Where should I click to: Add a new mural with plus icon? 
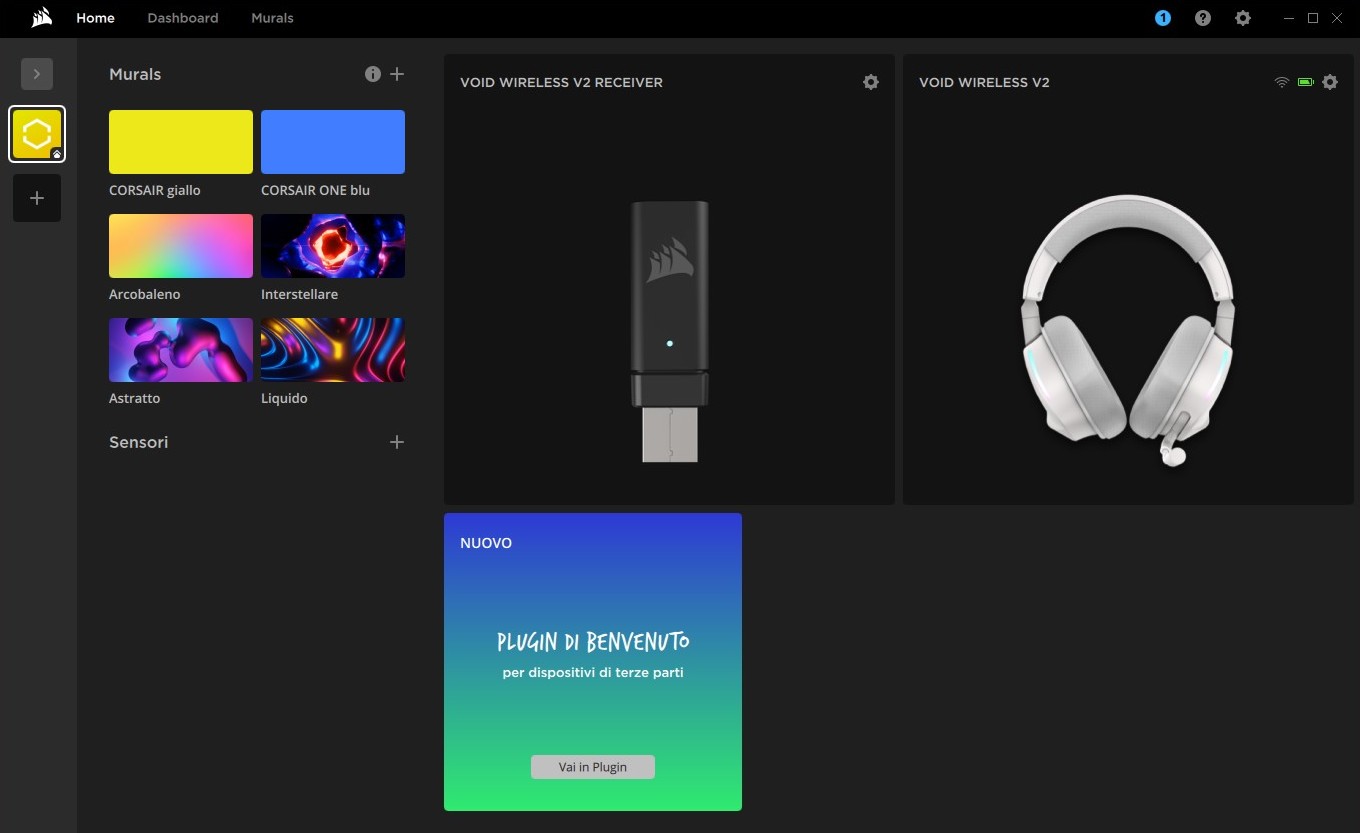point(397,74)
